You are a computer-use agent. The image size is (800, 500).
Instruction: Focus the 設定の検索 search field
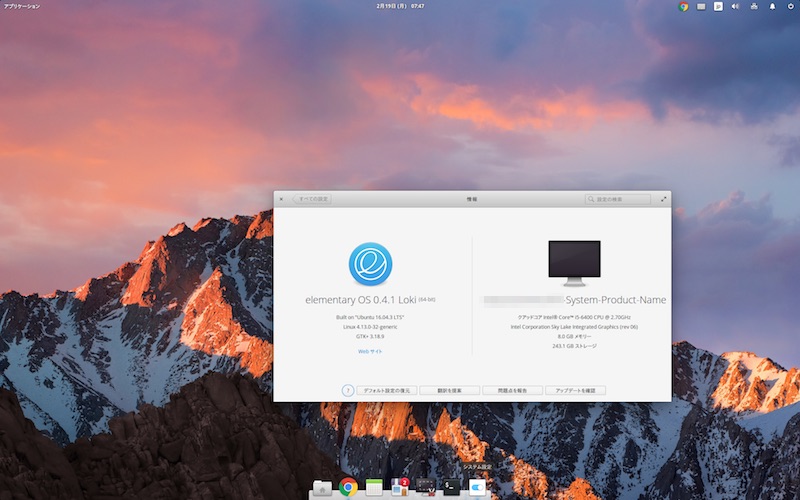(618, 199)
